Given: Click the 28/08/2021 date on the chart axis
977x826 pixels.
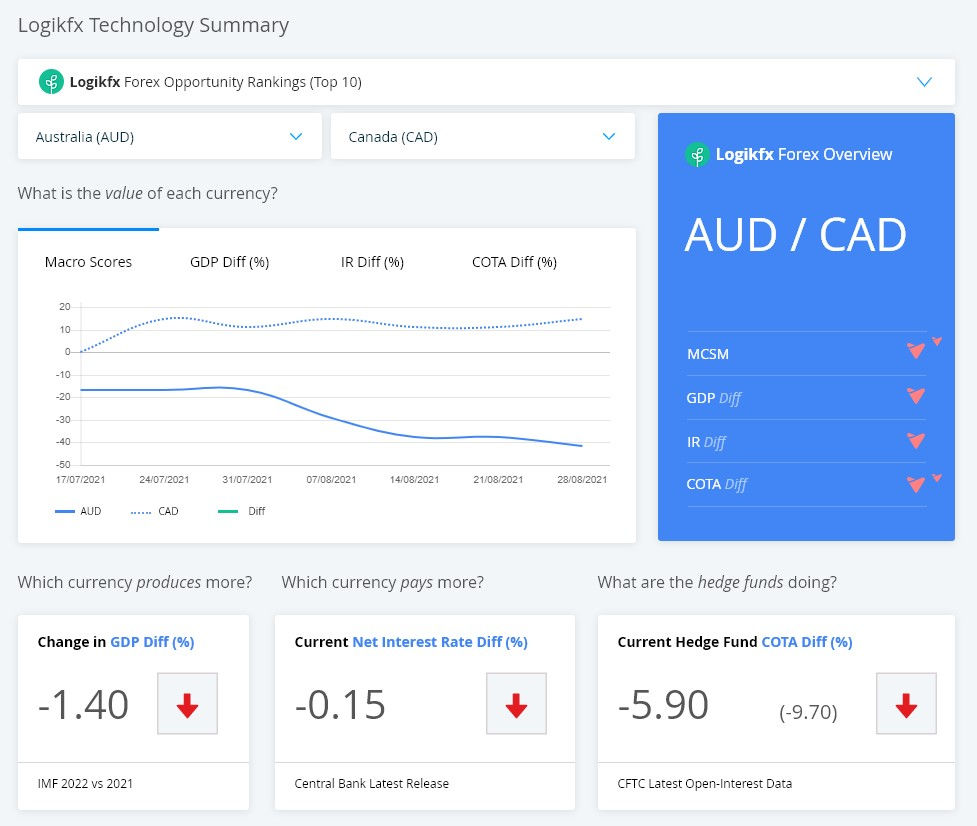Looking at the screenshot, I should (582, 480).
